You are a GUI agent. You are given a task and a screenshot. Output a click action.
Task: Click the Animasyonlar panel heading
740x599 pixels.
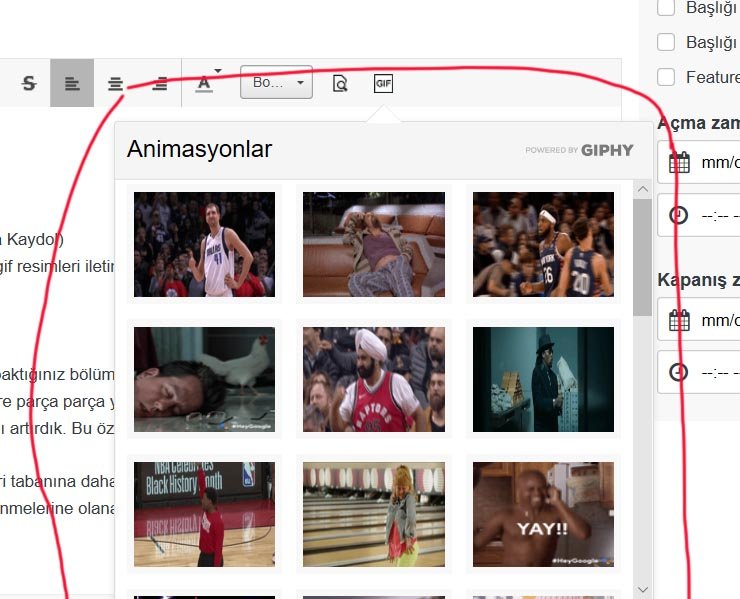199,149
